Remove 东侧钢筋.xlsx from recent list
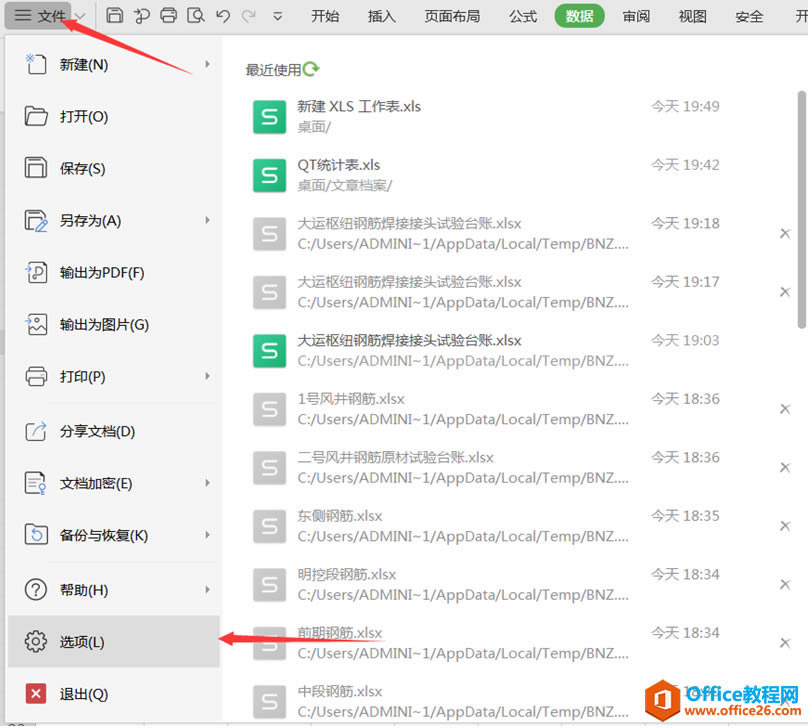Viewport: 808px width, 728px height. tap(785, 526)
